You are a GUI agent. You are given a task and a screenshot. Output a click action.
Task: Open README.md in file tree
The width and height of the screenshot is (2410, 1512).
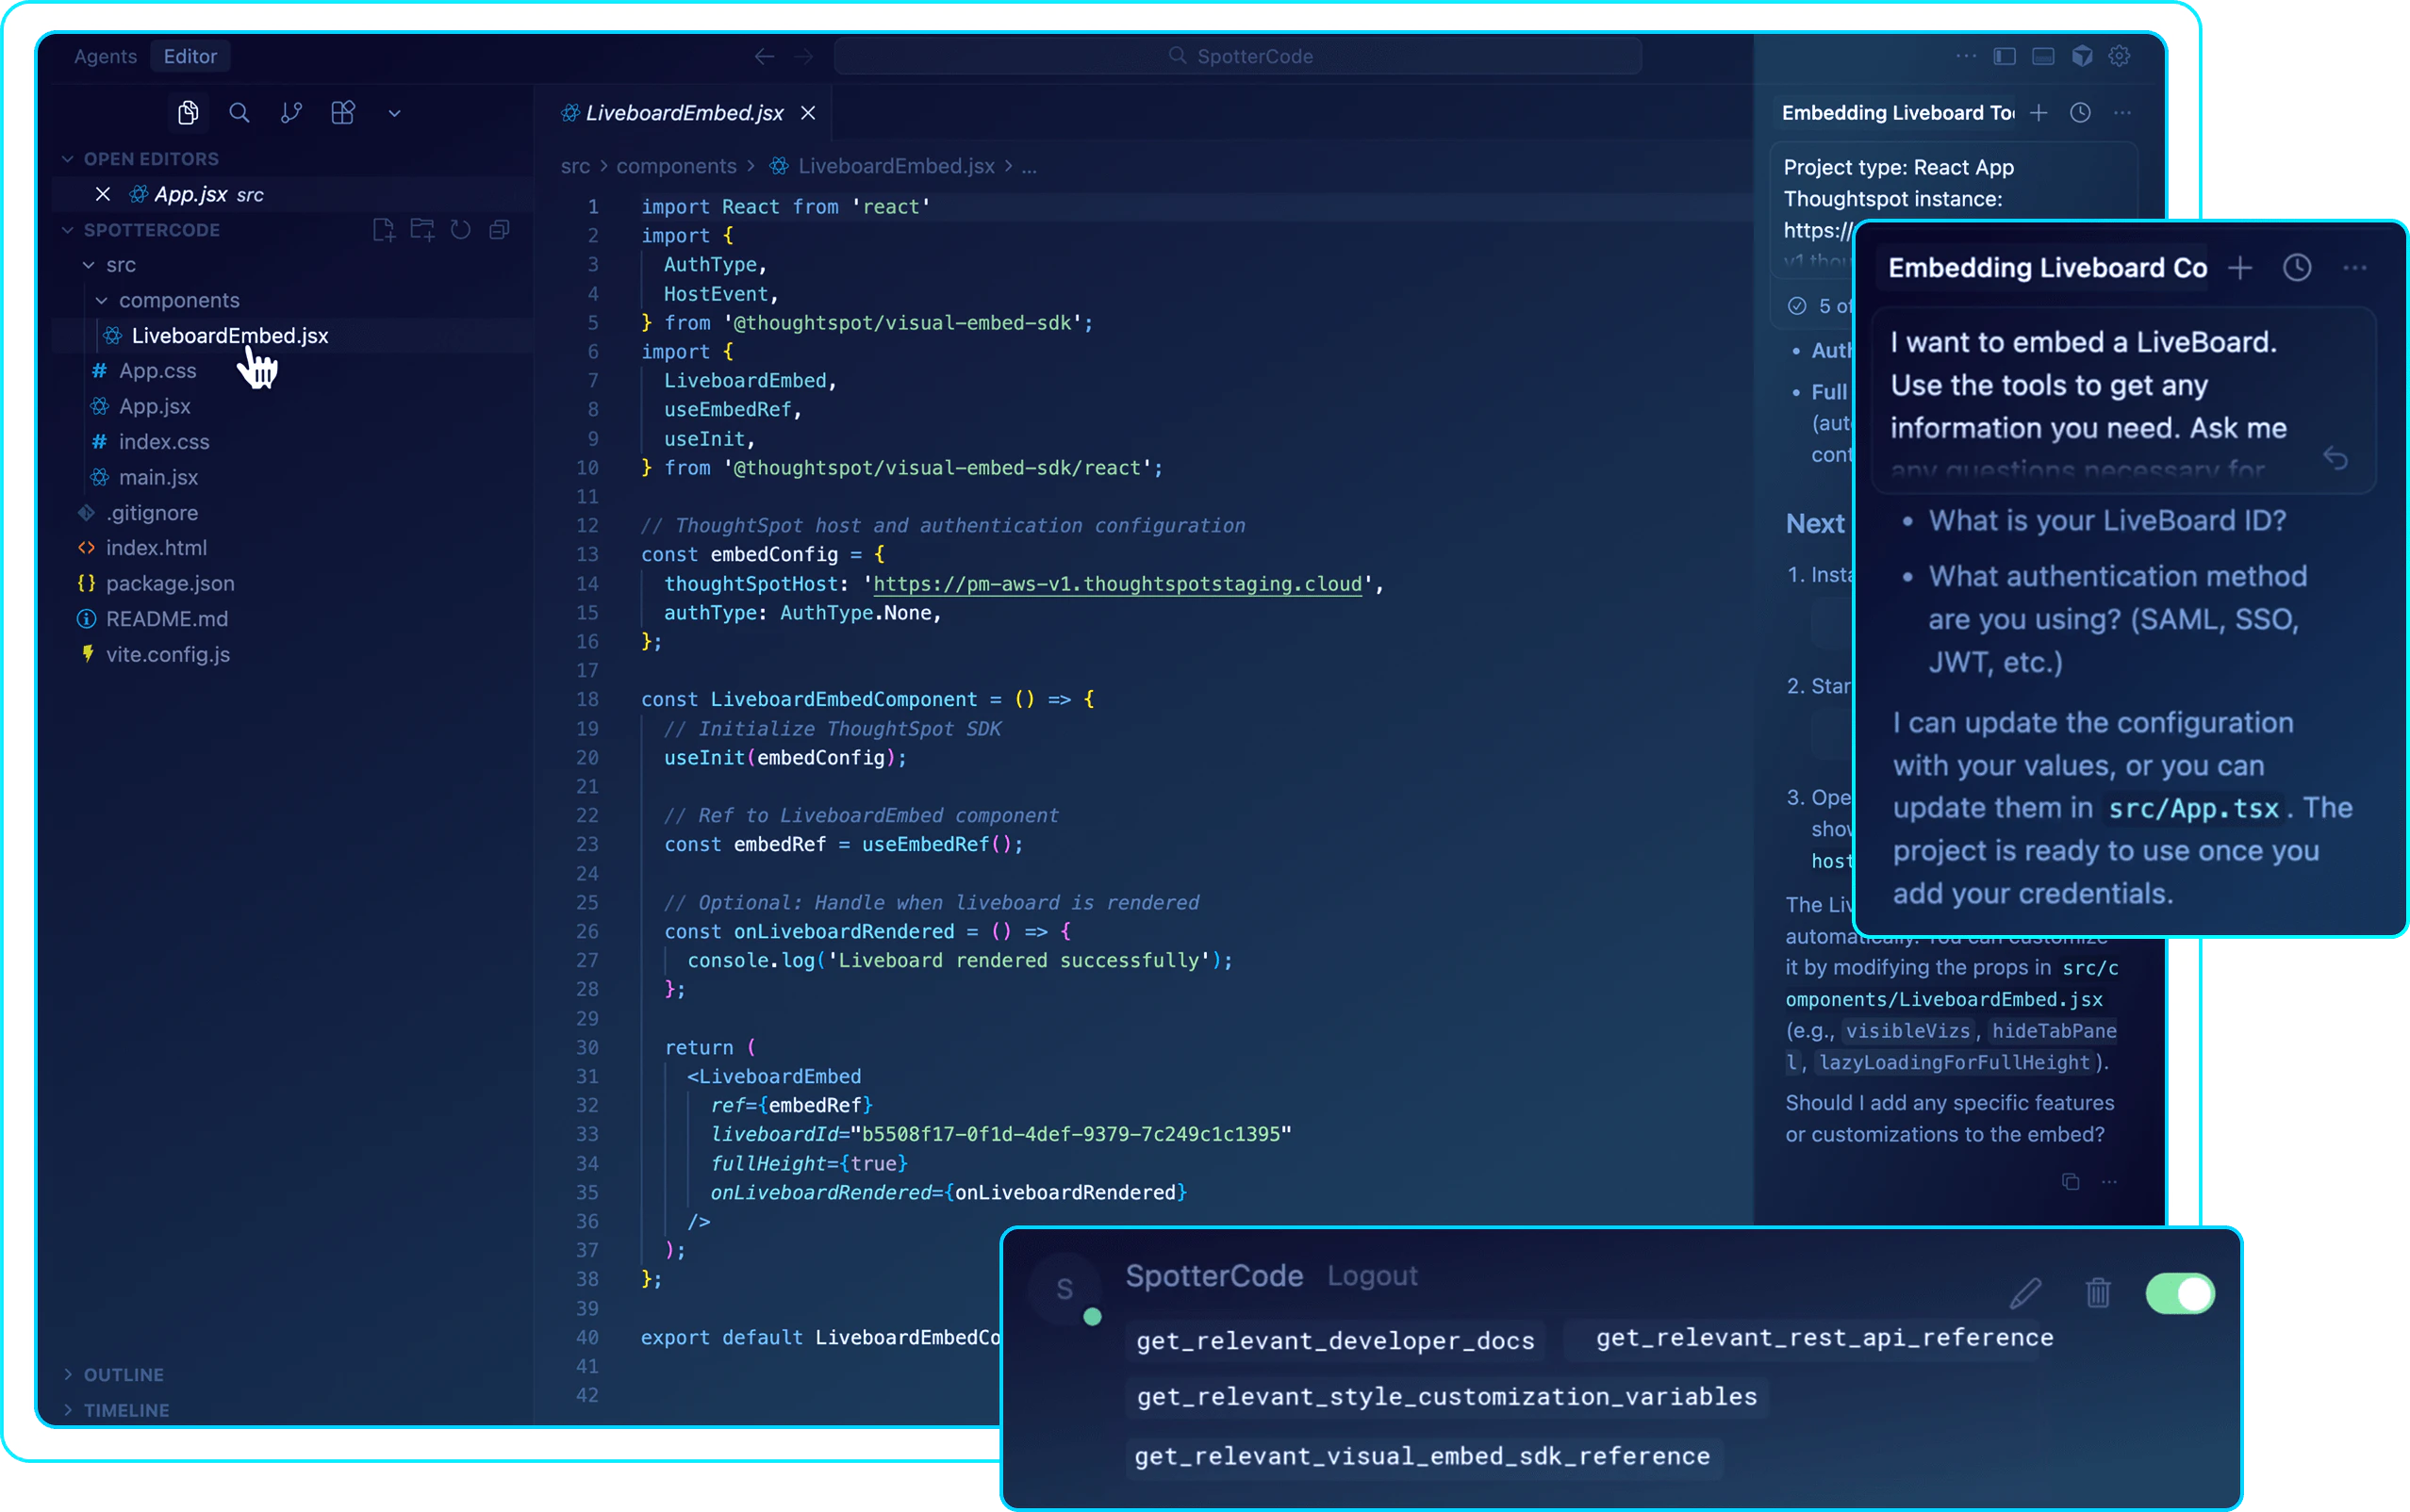[x=166, y=619]
